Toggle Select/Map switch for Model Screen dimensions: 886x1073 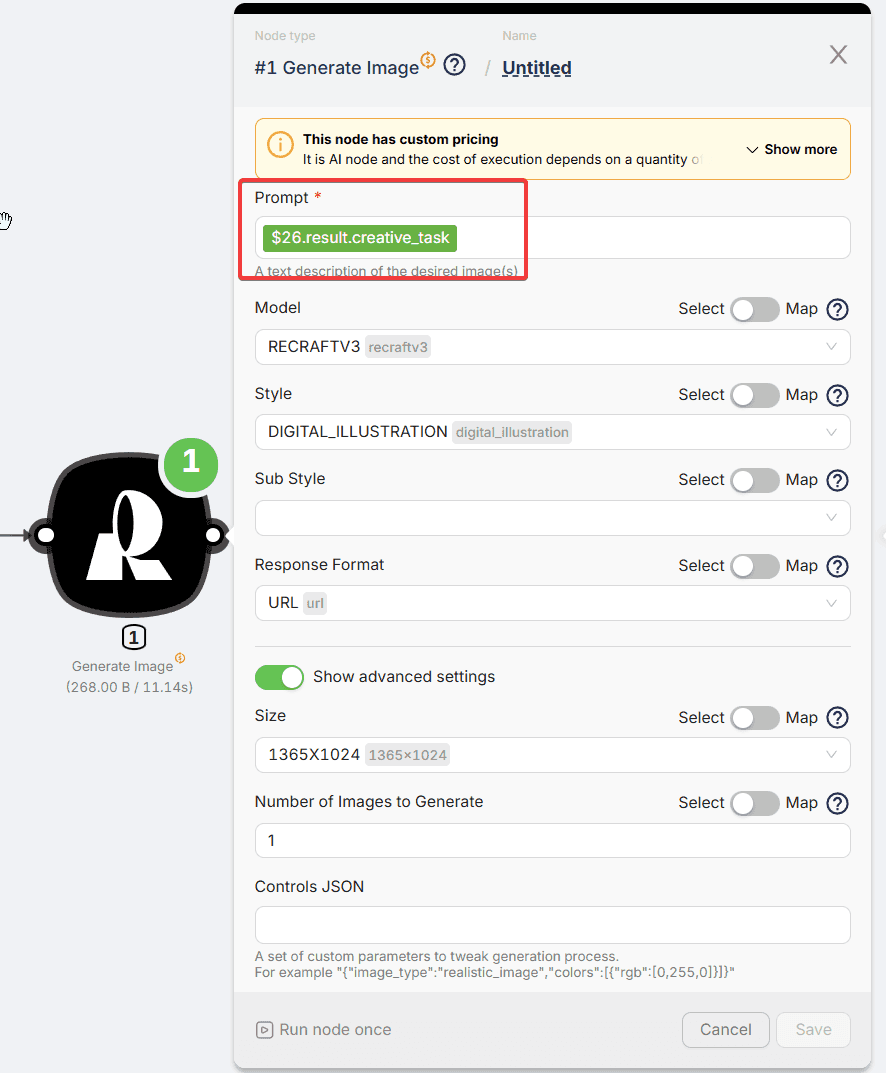[754, 309]
